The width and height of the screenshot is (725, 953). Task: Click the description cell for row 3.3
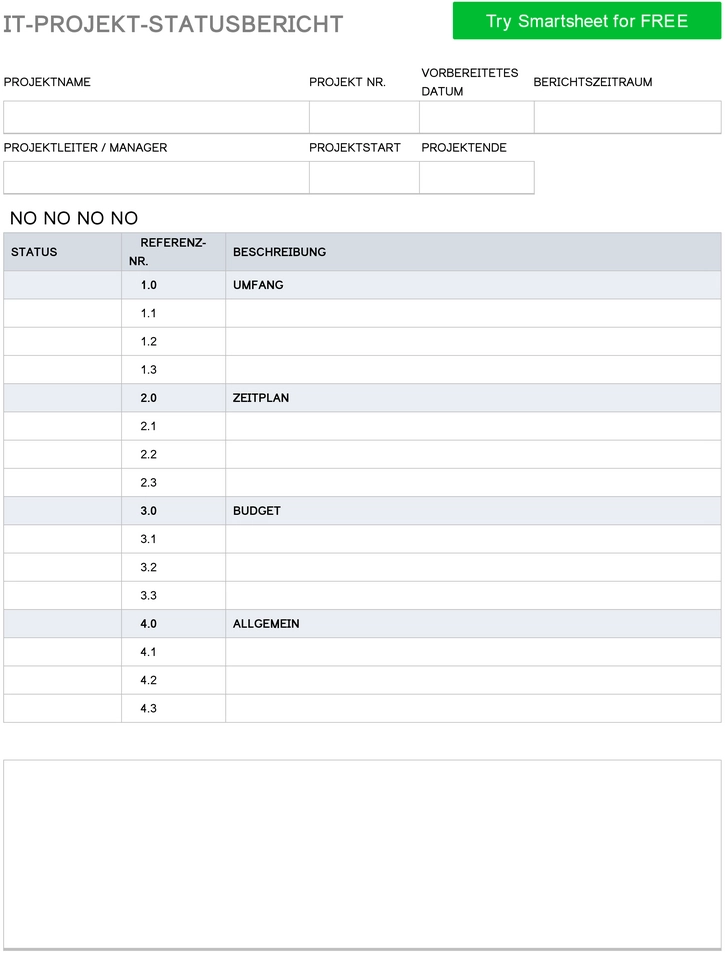[473, 596]
